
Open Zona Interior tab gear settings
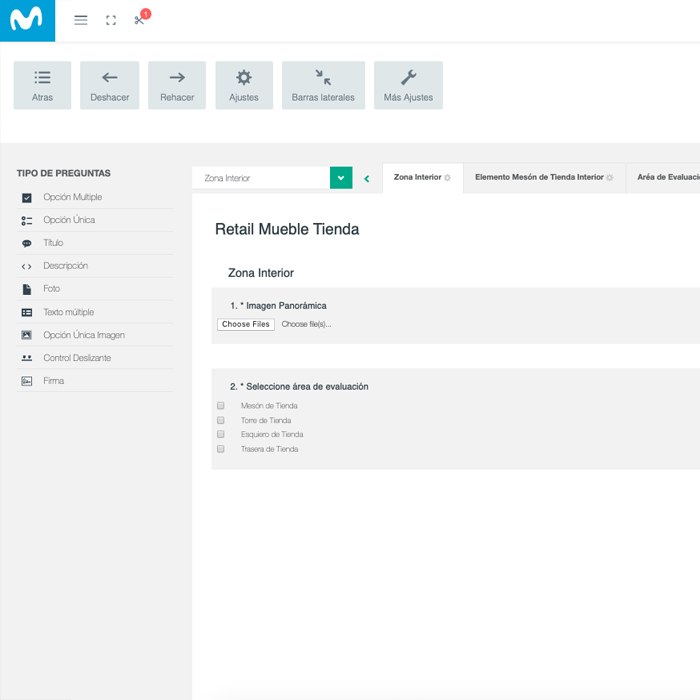(x=447, y=178)
